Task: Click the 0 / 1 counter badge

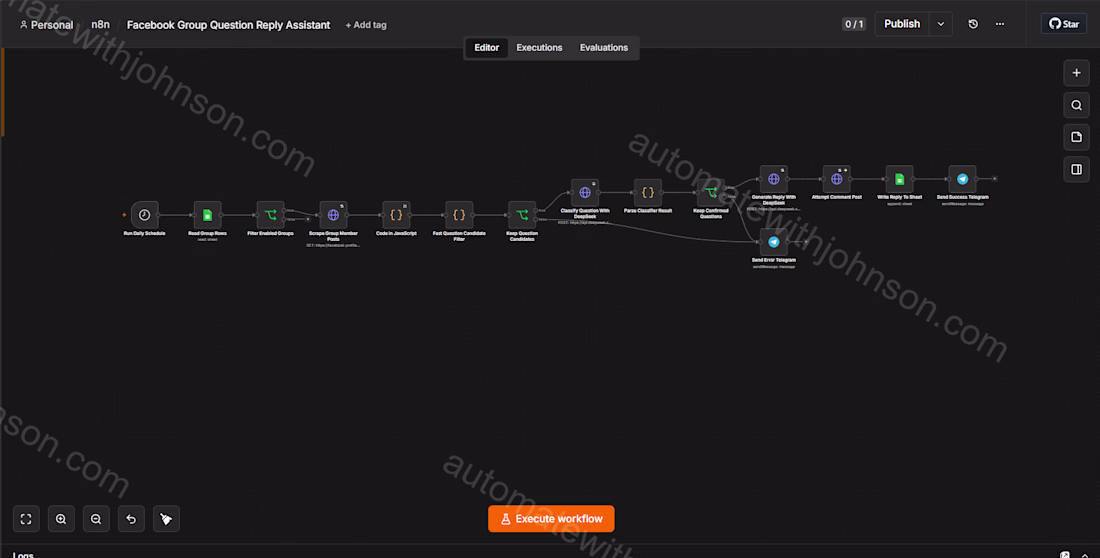Action: (854, 24)
